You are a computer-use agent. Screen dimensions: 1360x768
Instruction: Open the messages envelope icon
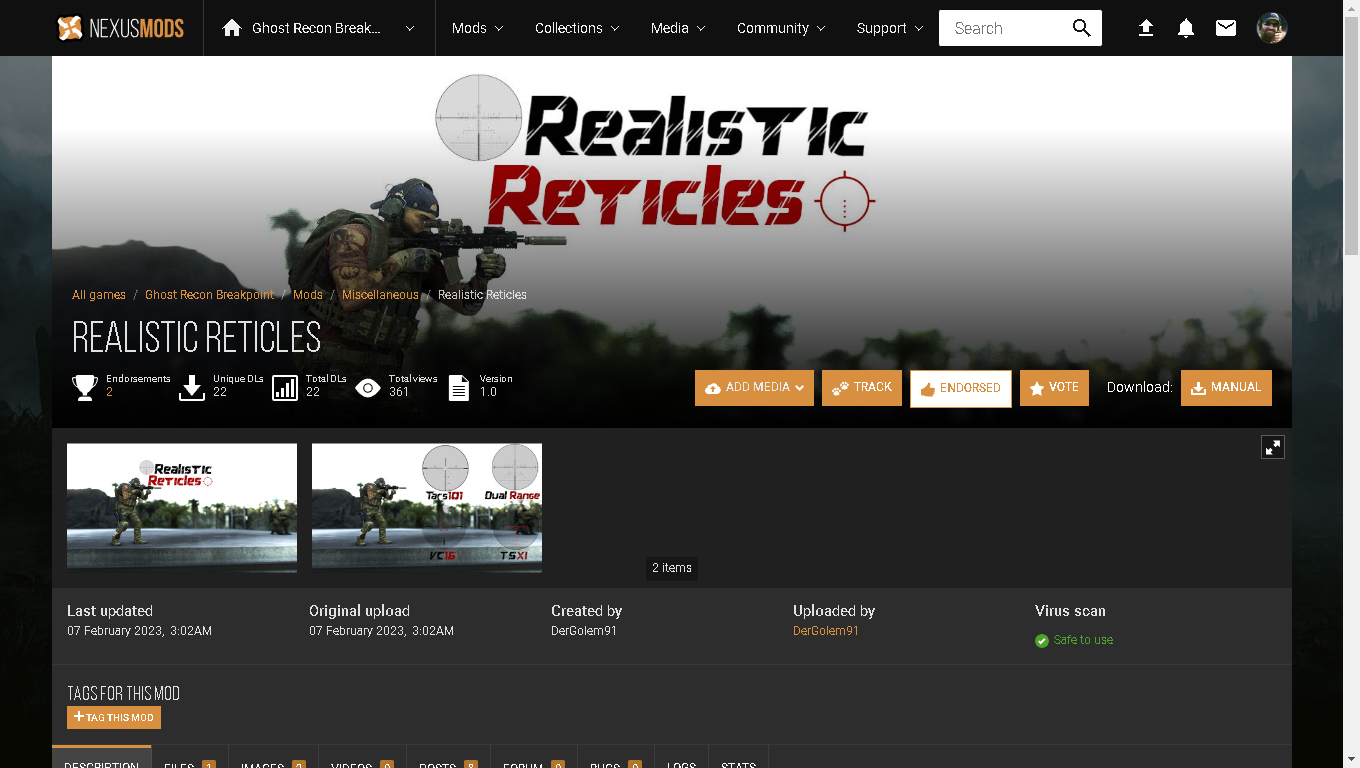coord(1226,28)
